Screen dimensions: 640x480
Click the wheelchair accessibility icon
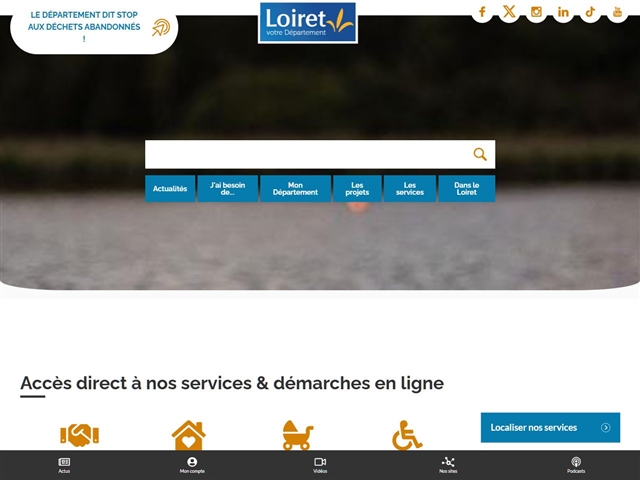[407, 435]
